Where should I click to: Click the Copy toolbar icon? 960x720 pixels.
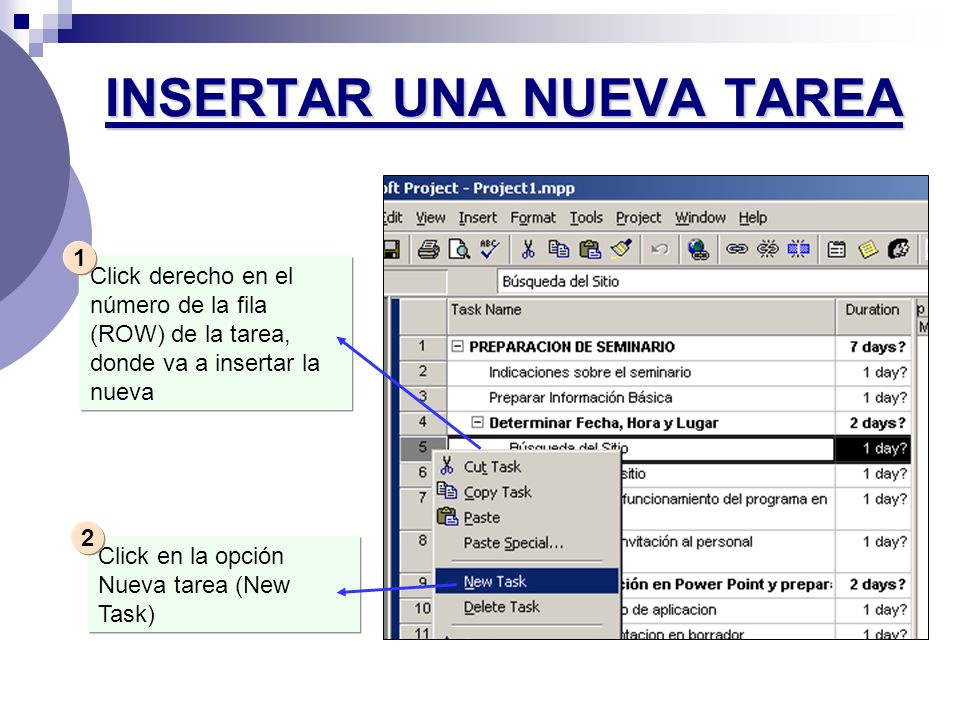tap(558, 249)
